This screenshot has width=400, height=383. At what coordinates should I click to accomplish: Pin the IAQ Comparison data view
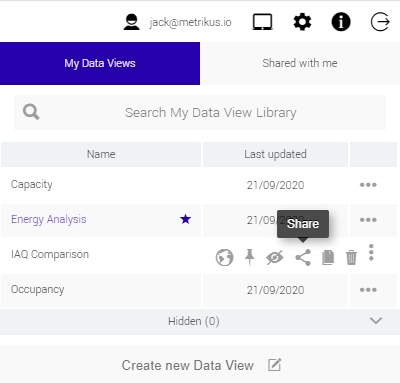click(249, 257)
